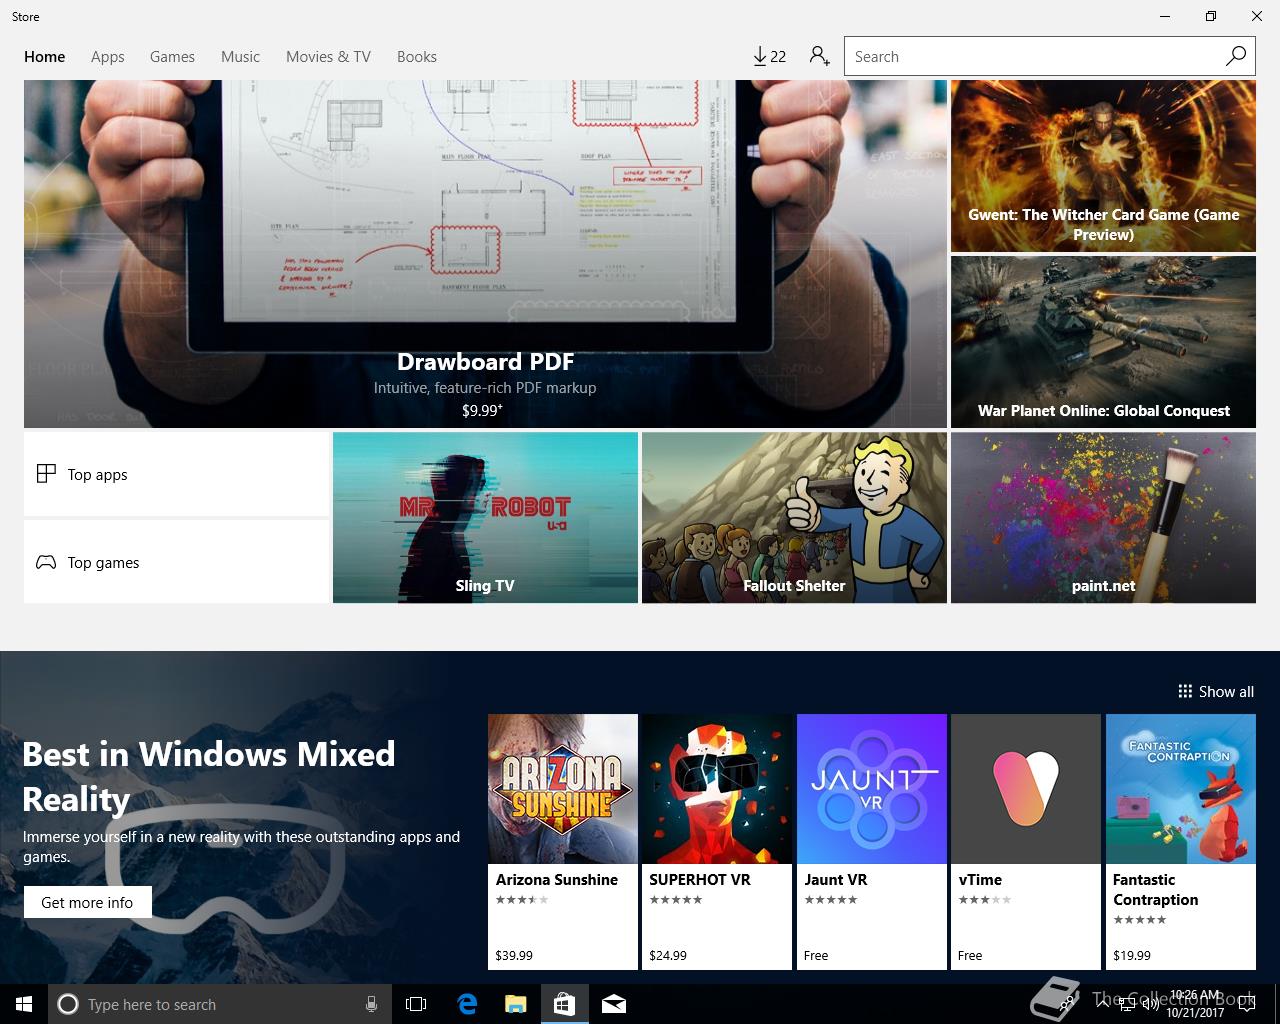Launch Microsoft Edge from the taskbar
The width and height of the screenshot is (1280, 1024).
pyautogui.click(x=467, y=1004)
